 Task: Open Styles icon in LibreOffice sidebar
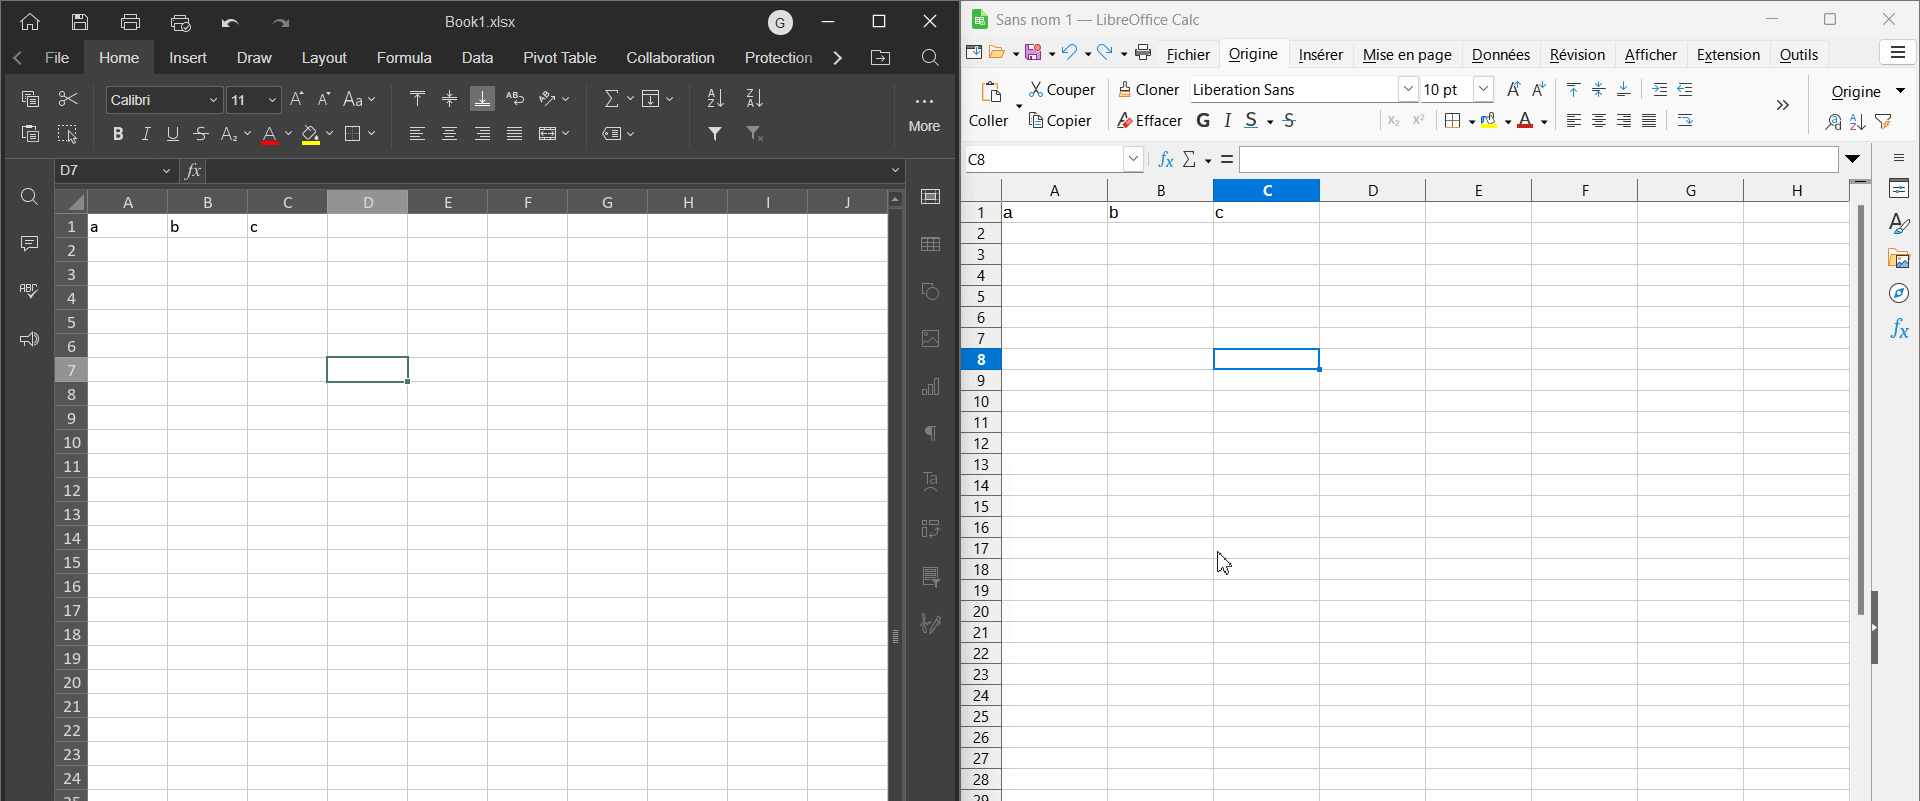pos(1899,224)
